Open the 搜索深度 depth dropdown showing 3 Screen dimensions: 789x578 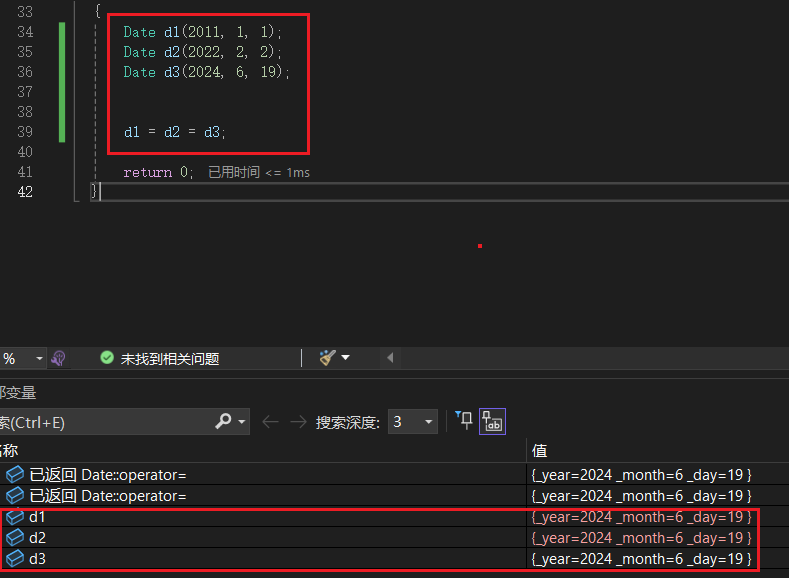413,422
